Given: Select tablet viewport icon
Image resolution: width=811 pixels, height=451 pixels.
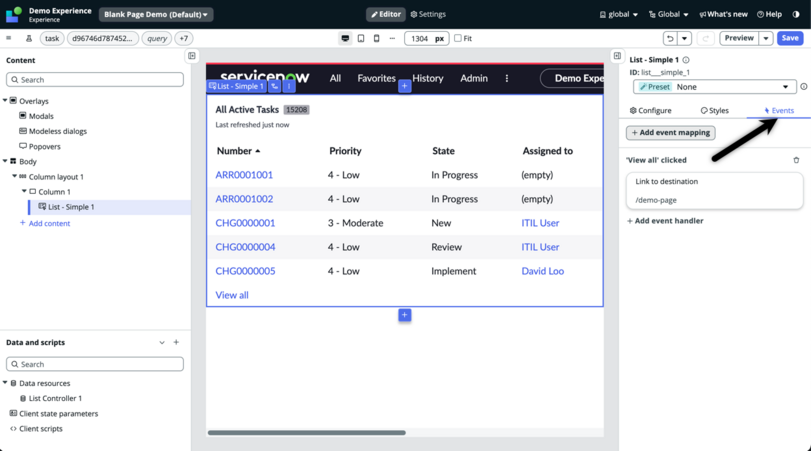Looking at the screenshot, I should pos(361,38).
